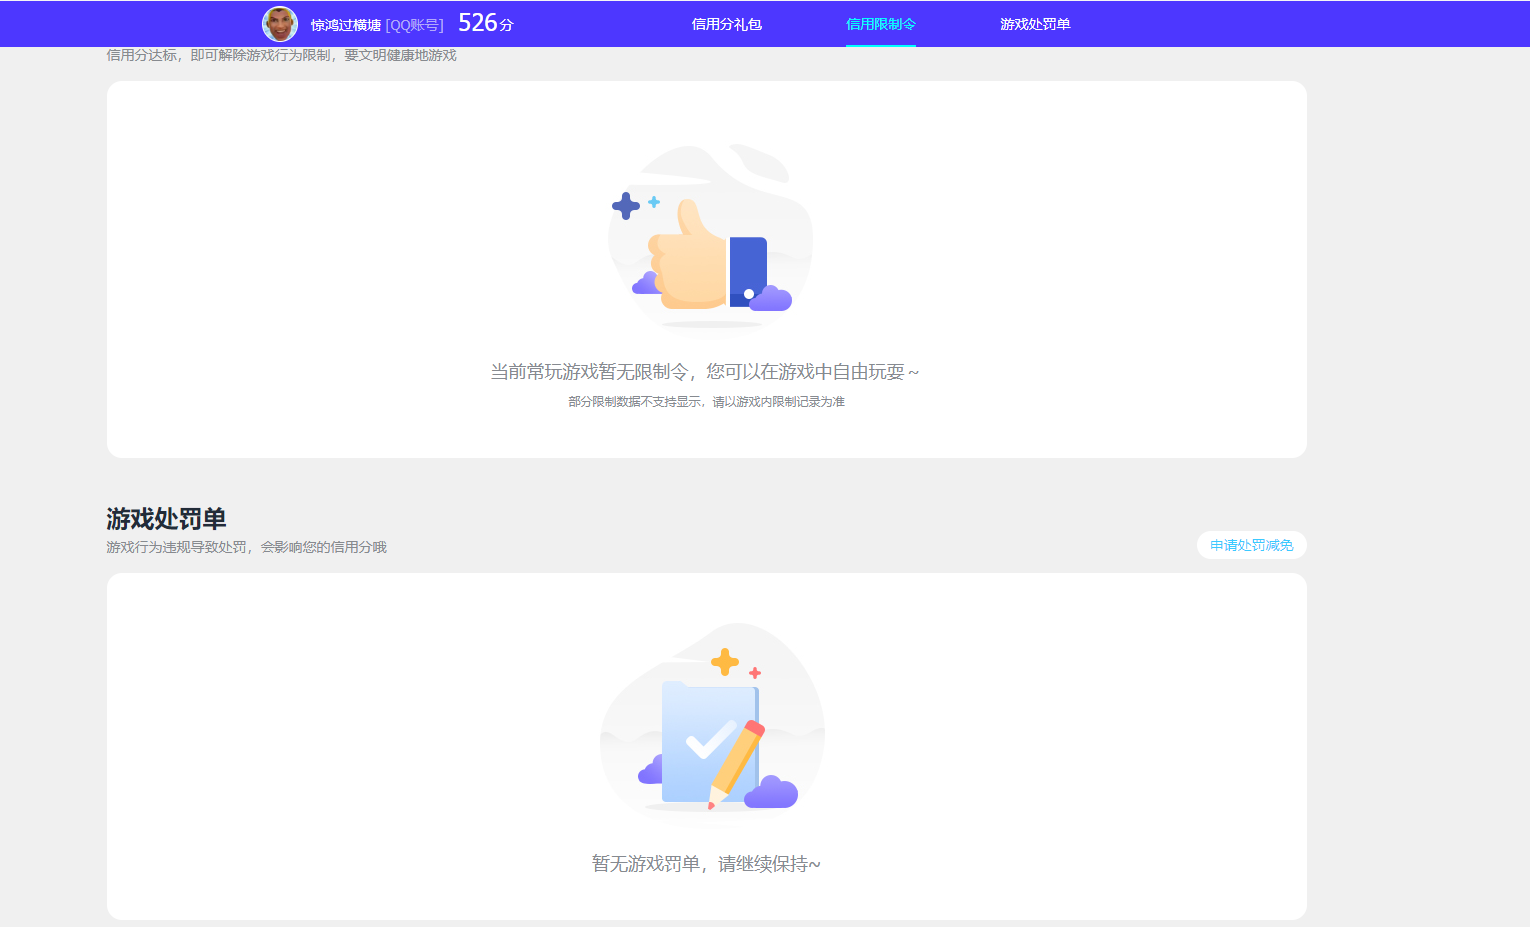The image size is (1530, 927).
Task: Click the note 部分限制数据不支持显示
Action: click(x=635, y=402)
